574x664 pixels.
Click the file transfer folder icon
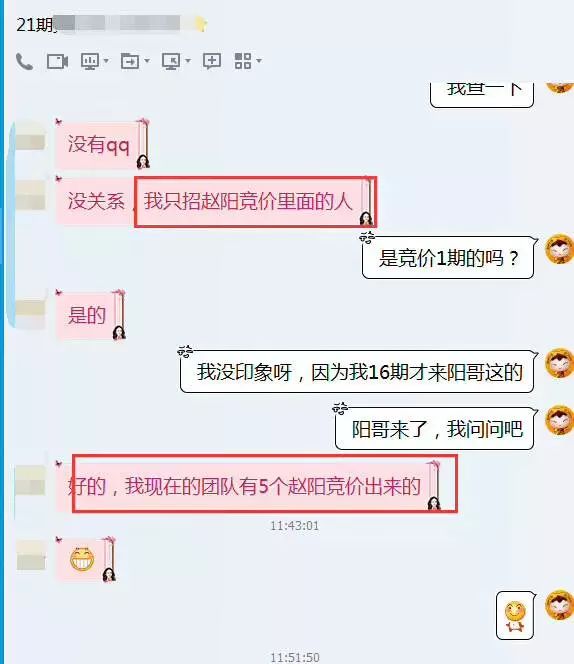tap(130, 61)
